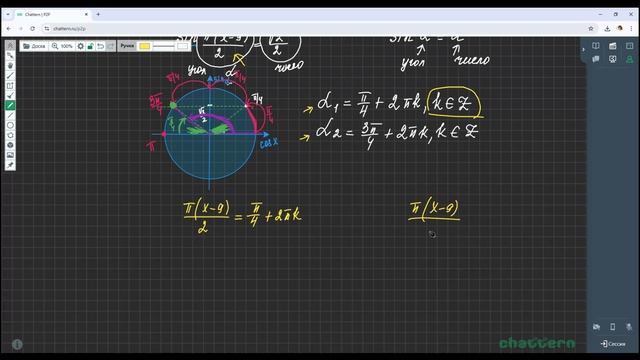
Task: Click the Ручка pen label
Action: (127, 46)
